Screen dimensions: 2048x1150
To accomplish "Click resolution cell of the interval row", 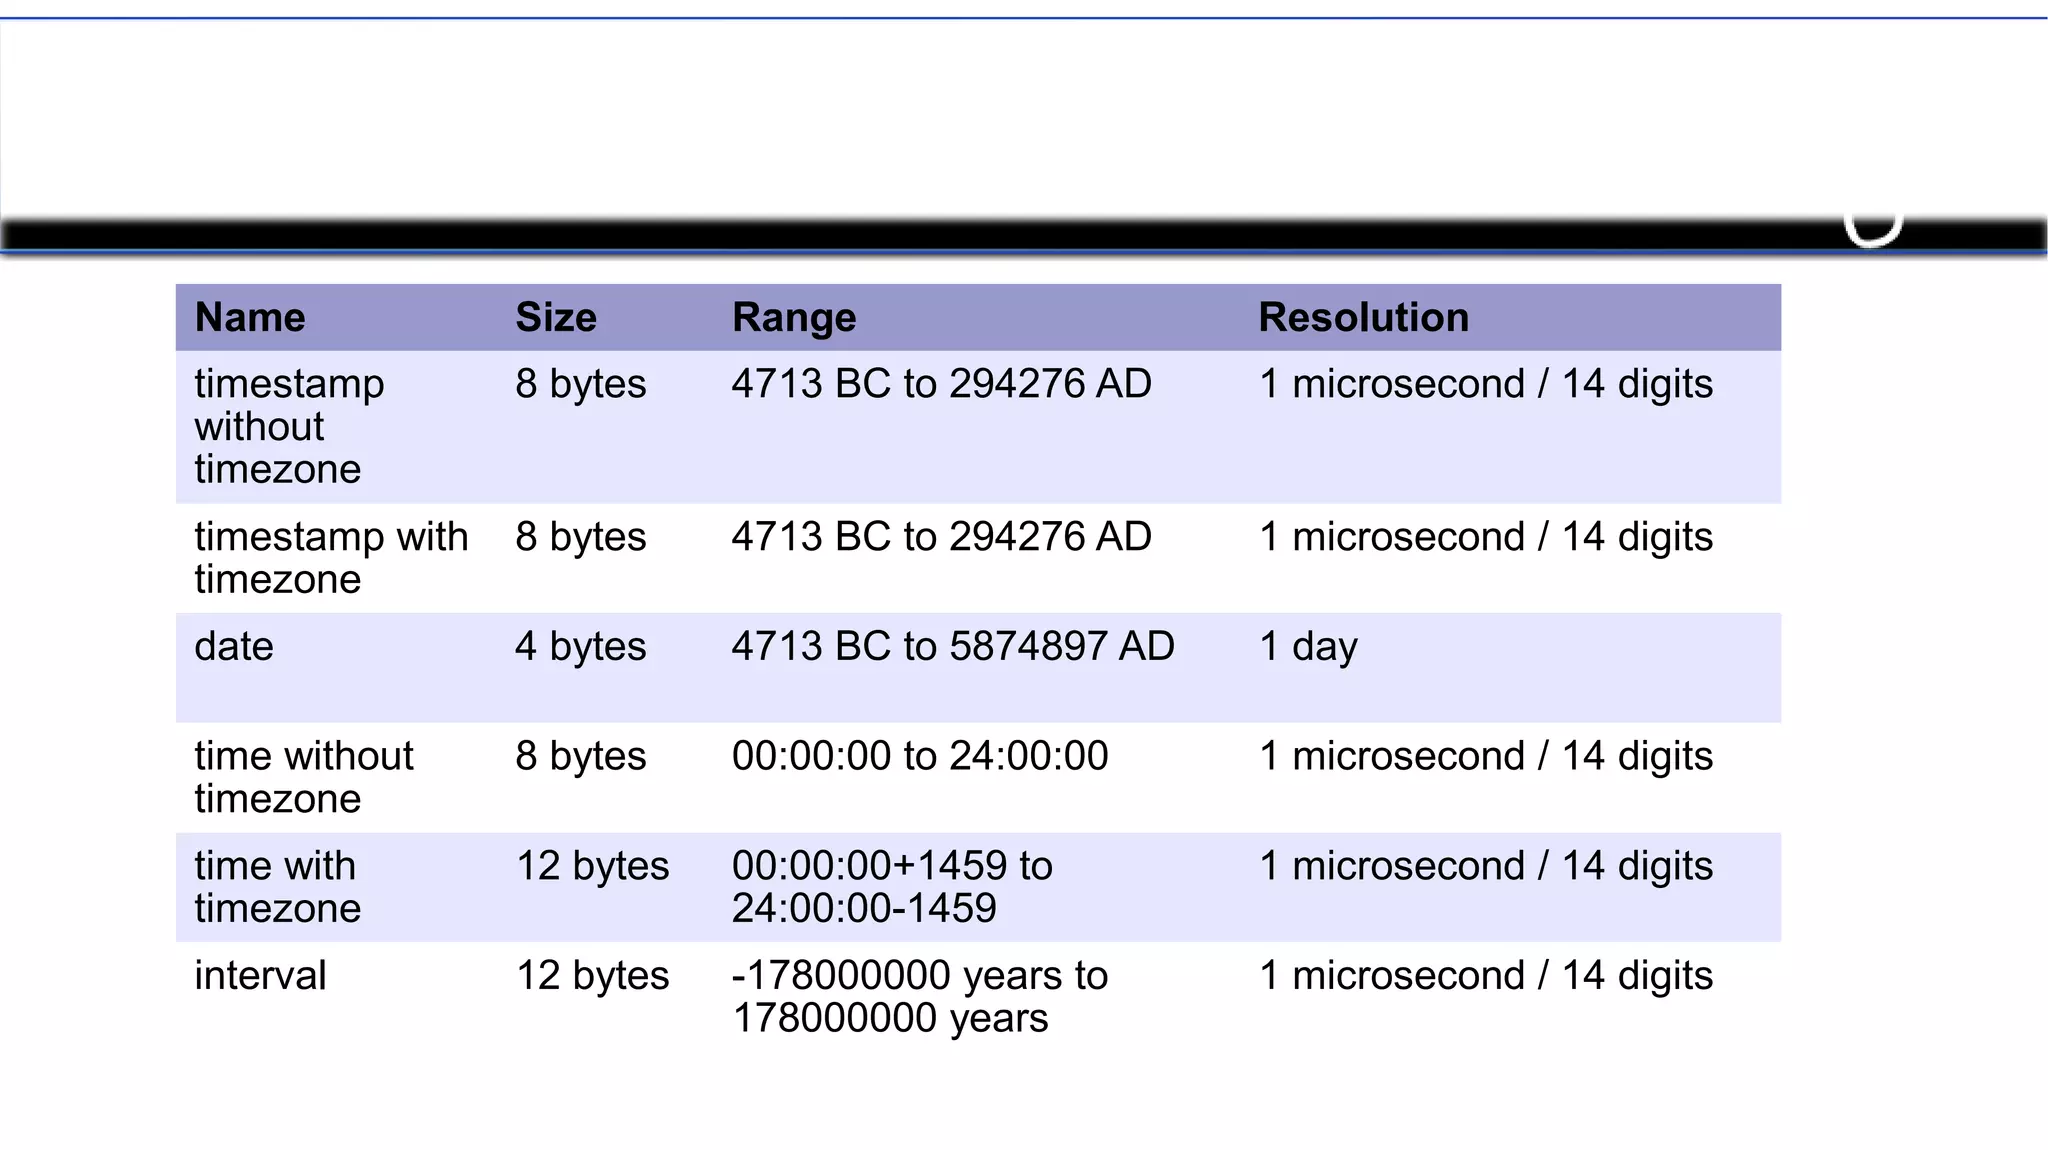I will coord(1486,975).
